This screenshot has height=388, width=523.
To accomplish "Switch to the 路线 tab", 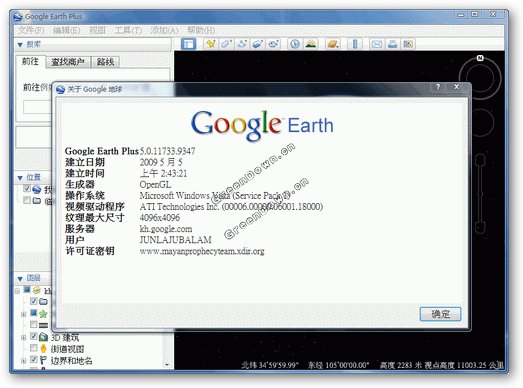I will tap(105, 62).
